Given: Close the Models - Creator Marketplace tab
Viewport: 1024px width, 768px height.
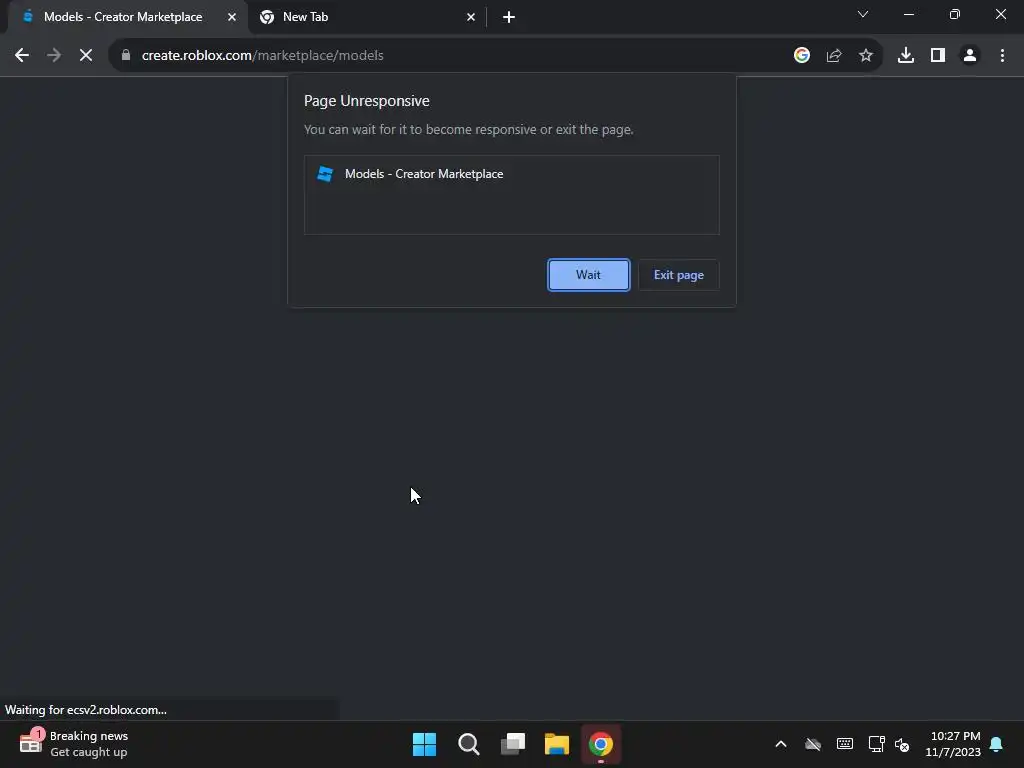Looking at the screenshot, I should point(232,17).
